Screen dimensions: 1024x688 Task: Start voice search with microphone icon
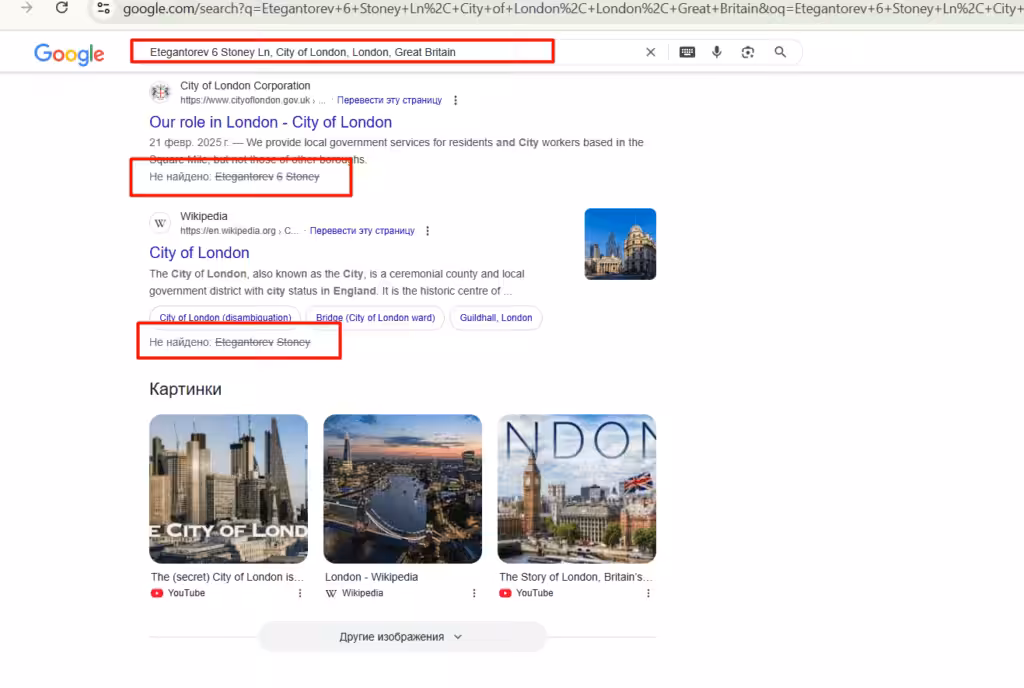pyautogui.click(x=717, y=52)
